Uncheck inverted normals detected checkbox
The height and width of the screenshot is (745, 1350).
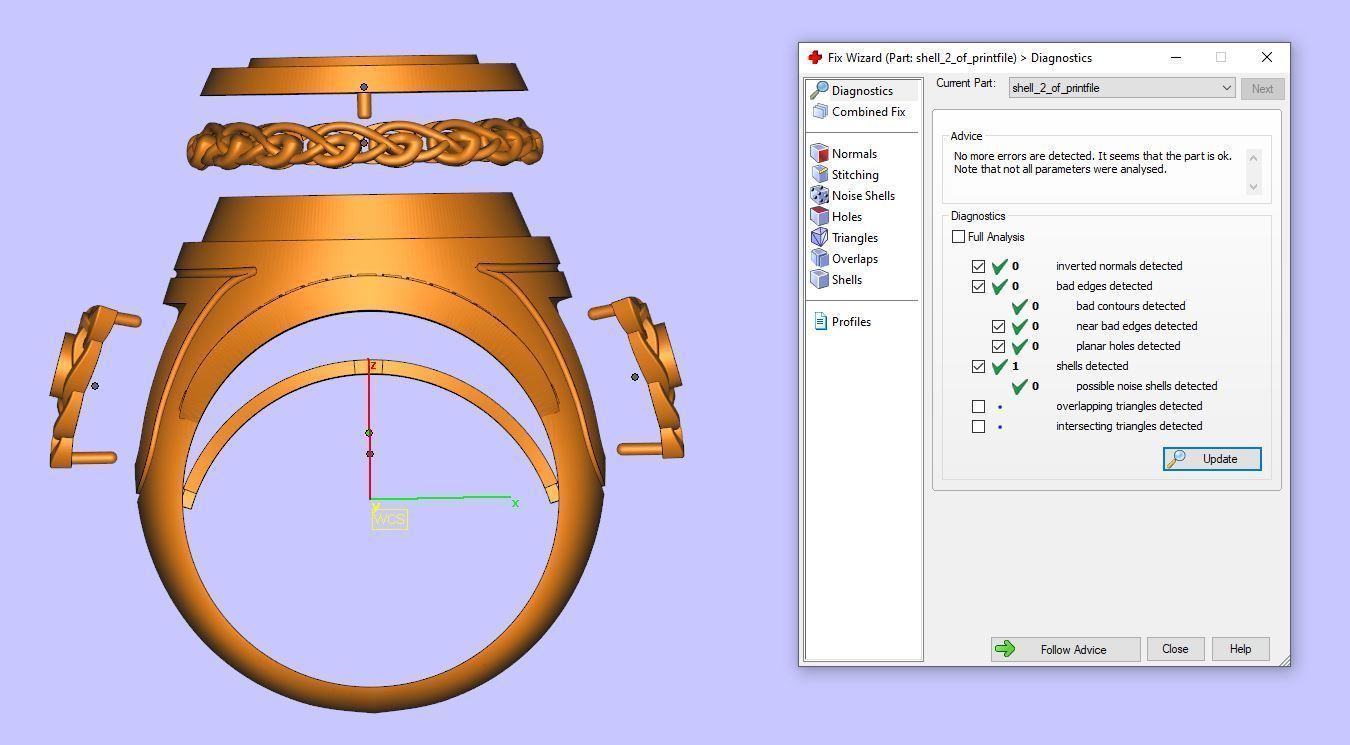pos(978,266)
